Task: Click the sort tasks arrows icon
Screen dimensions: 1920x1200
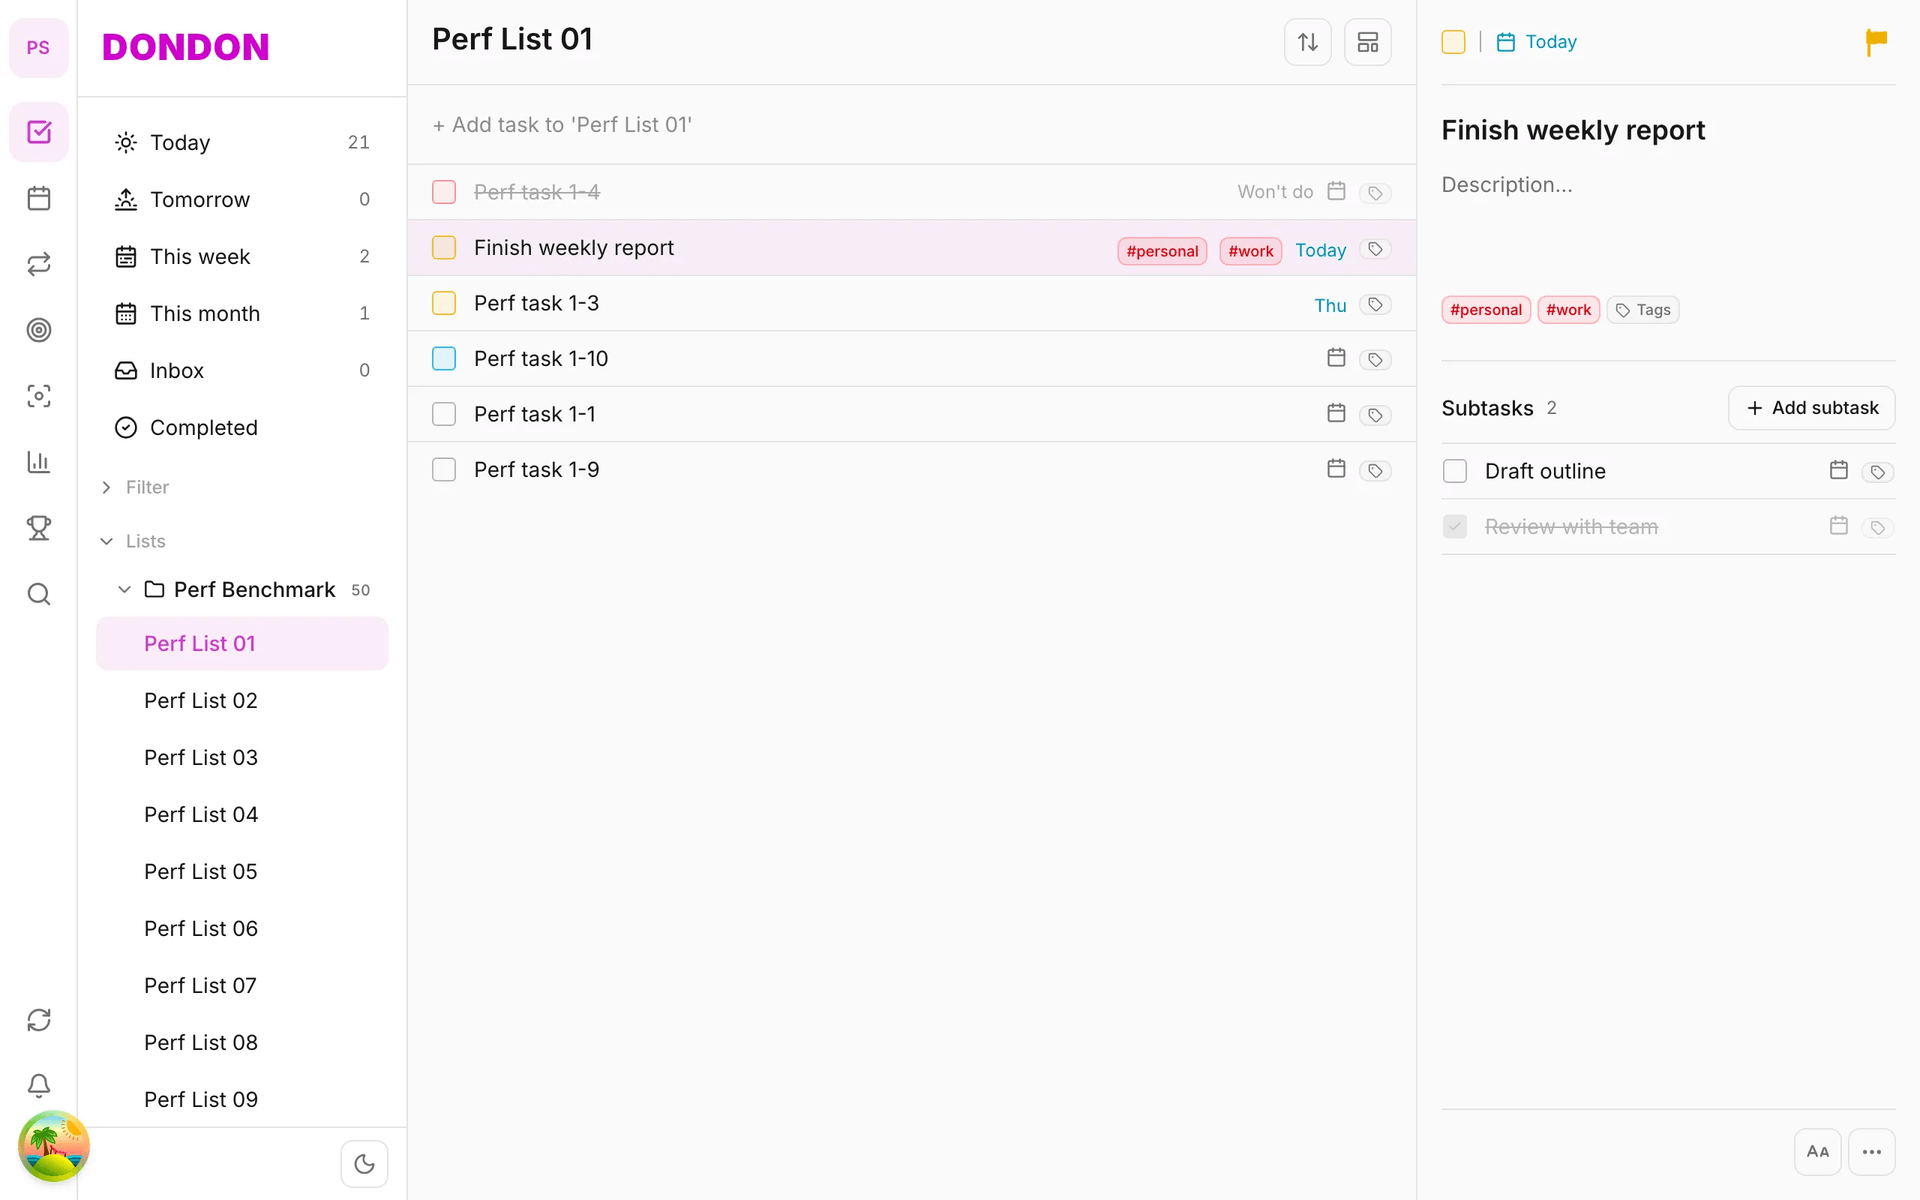Action: pyautogui.click(x=1307, y=42)
